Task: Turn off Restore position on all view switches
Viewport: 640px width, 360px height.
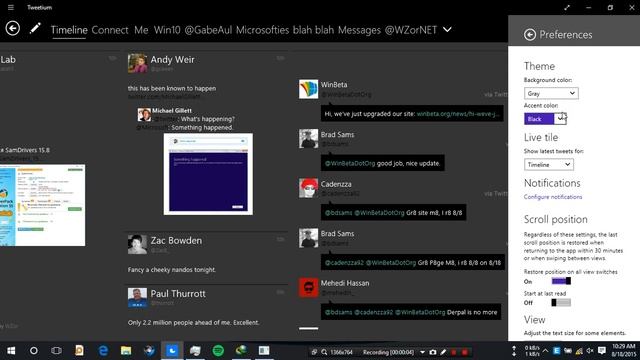Action: pyautogui.click(x=561, y=281)
